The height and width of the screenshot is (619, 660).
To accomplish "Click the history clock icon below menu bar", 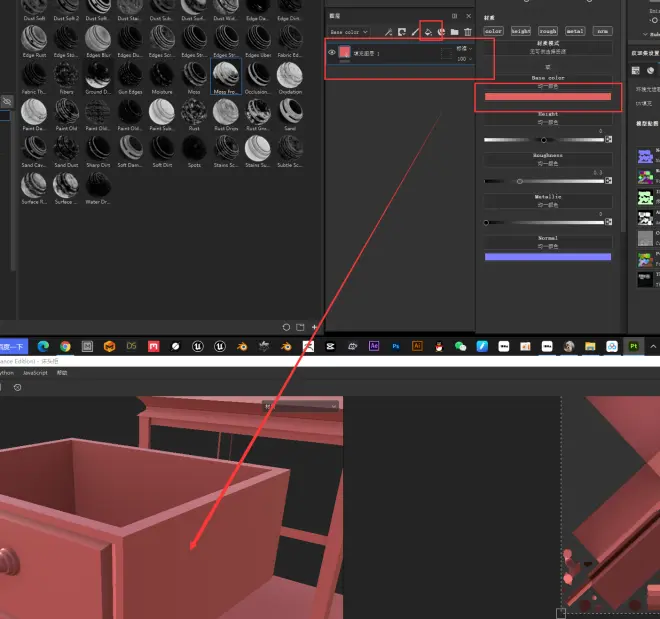I will pyautogui.click(x=17, y=388).
